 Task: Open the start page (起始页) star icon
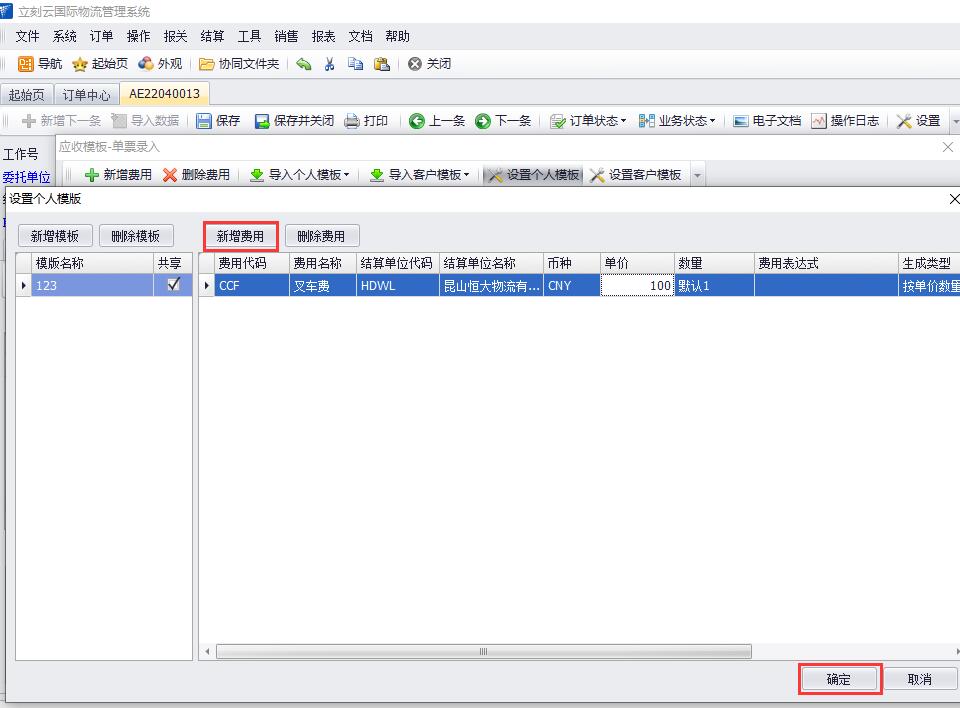[x=81, y=64]
